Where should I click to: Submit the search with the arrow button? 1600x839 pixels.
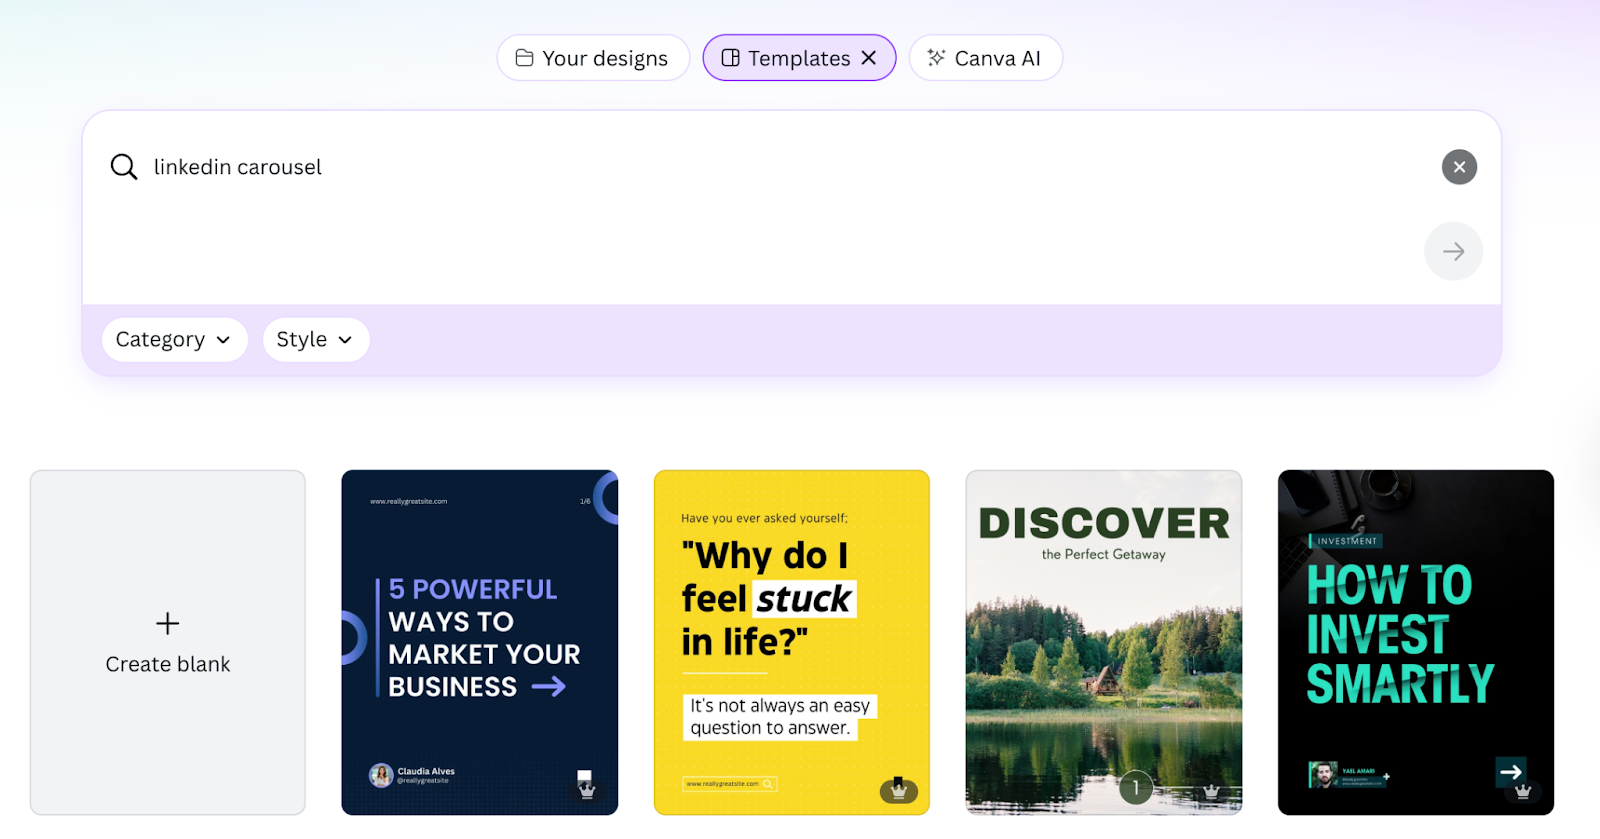pyautogui.click(x=1453, y=251)
